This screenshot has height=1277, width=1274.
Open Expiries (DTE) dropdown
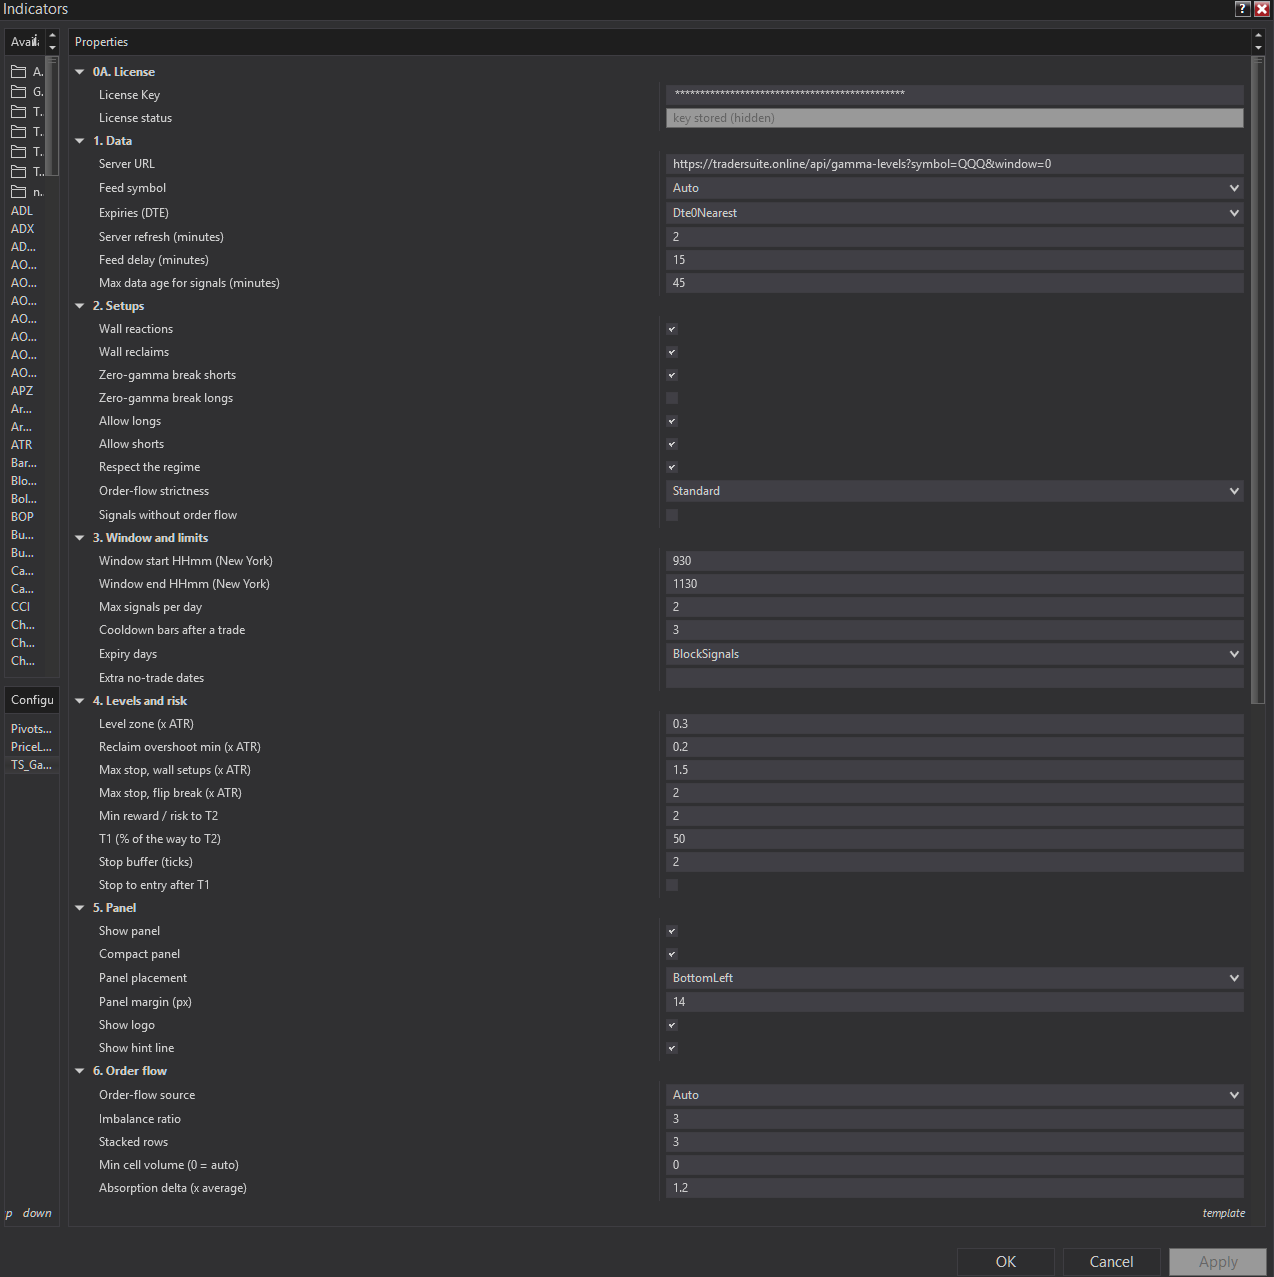pyautogui.click(x=955, y=213)
